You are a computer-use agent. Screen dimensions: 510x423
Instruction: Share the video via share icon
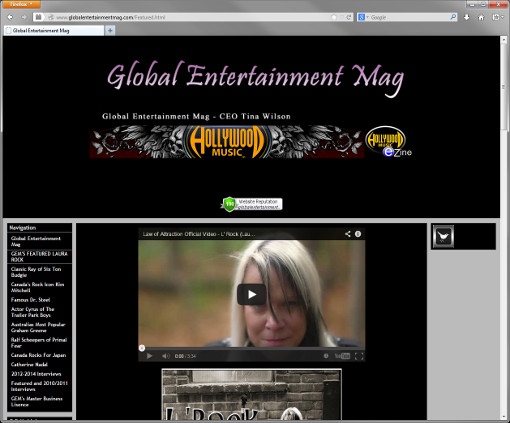click(x=348, y=234)
